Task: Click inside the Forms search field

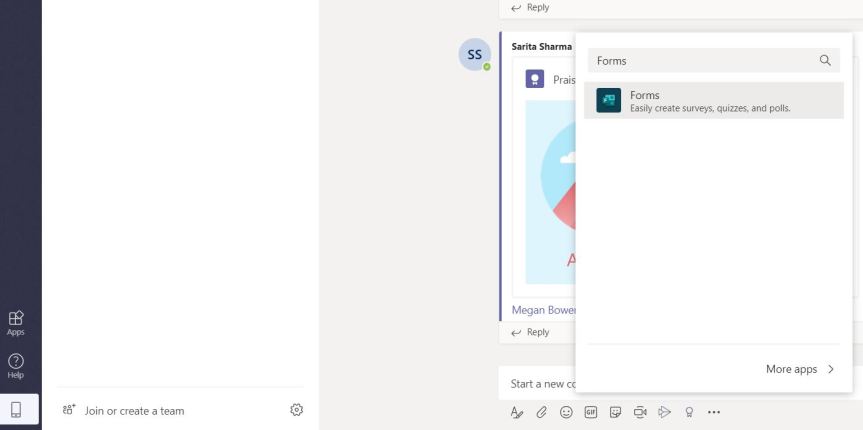Action: (700, 61)
